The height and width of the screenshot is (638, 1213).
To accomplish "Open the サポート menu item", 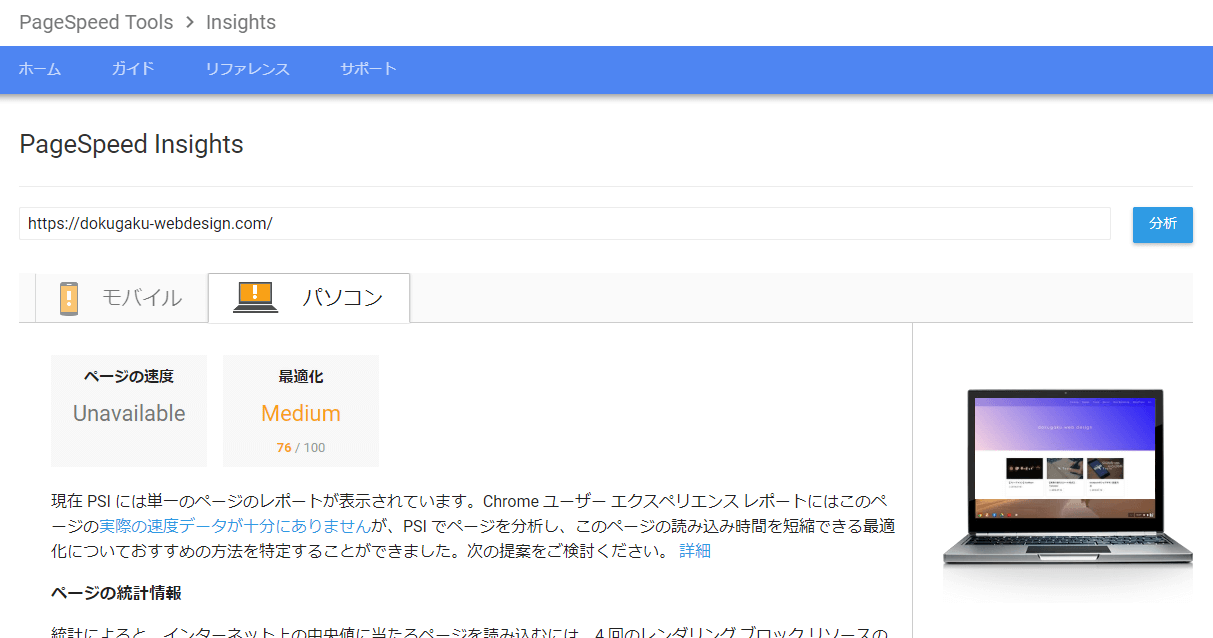I will 368,69.
